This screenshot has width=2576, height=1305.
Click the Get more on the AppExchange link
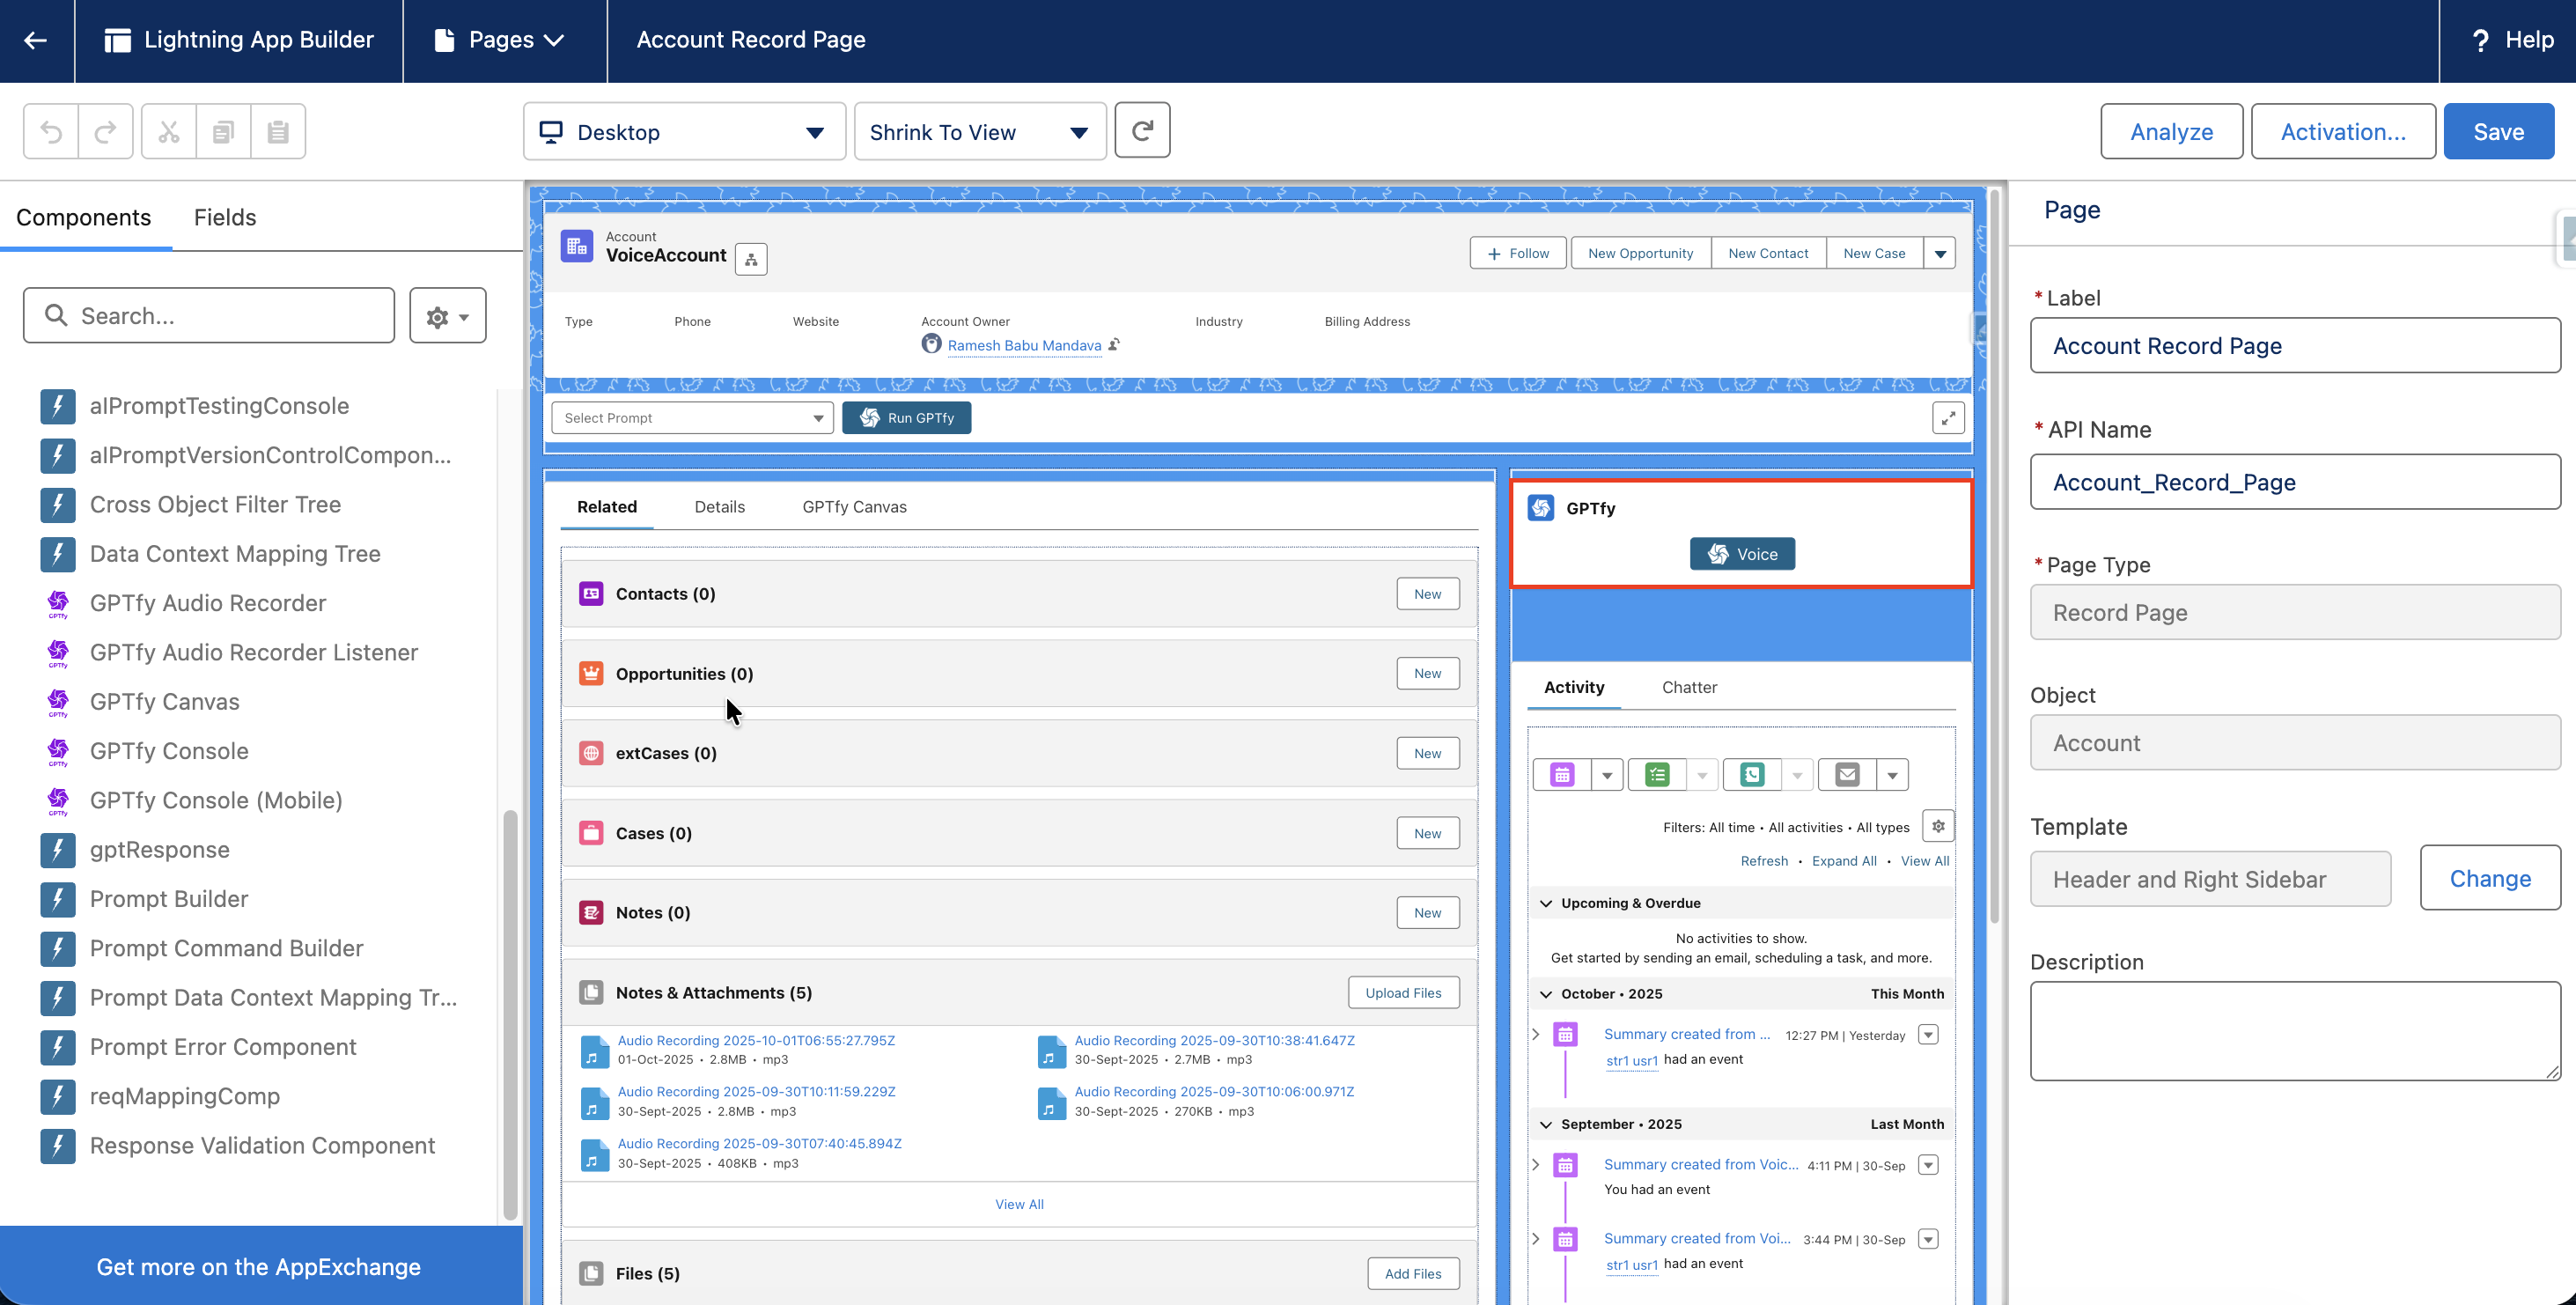(x=258, y=1266)
